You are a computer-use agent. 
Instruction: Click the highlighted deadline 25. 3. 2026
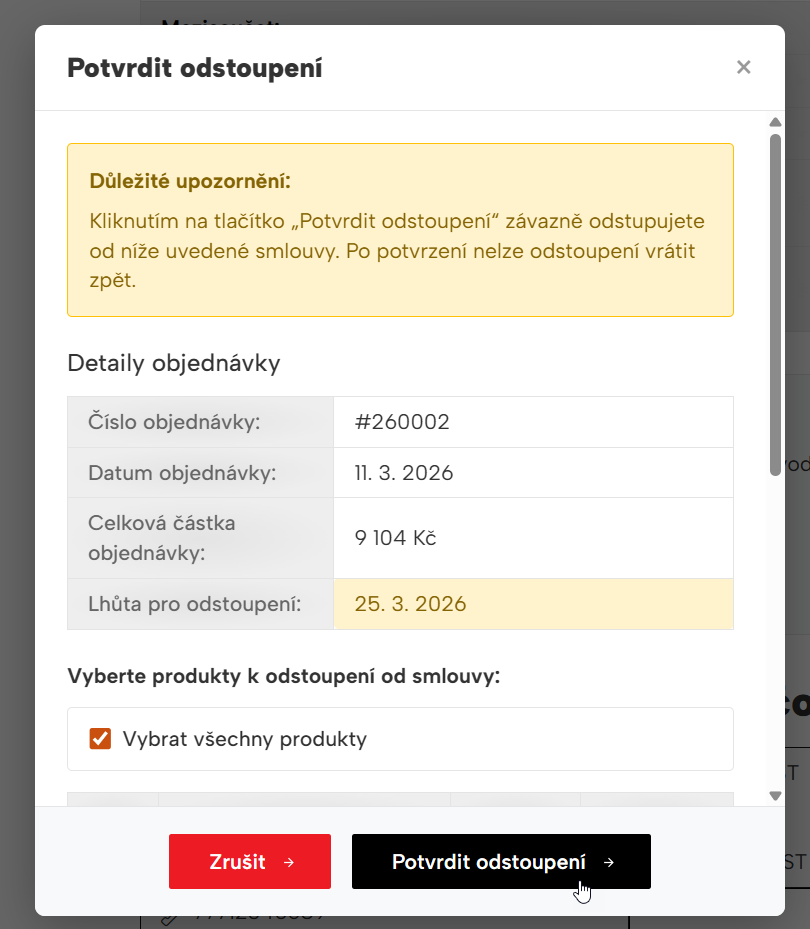coord(410,604)
